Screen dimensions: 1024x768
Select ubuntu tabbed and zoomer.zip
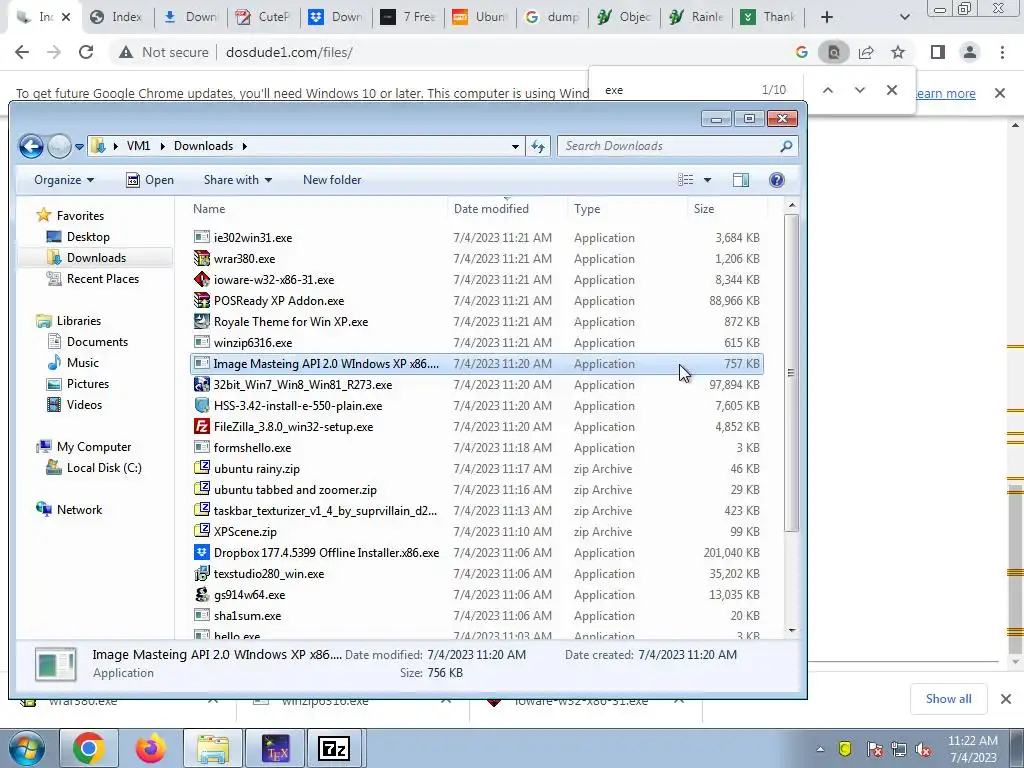(x=295, y=490)
